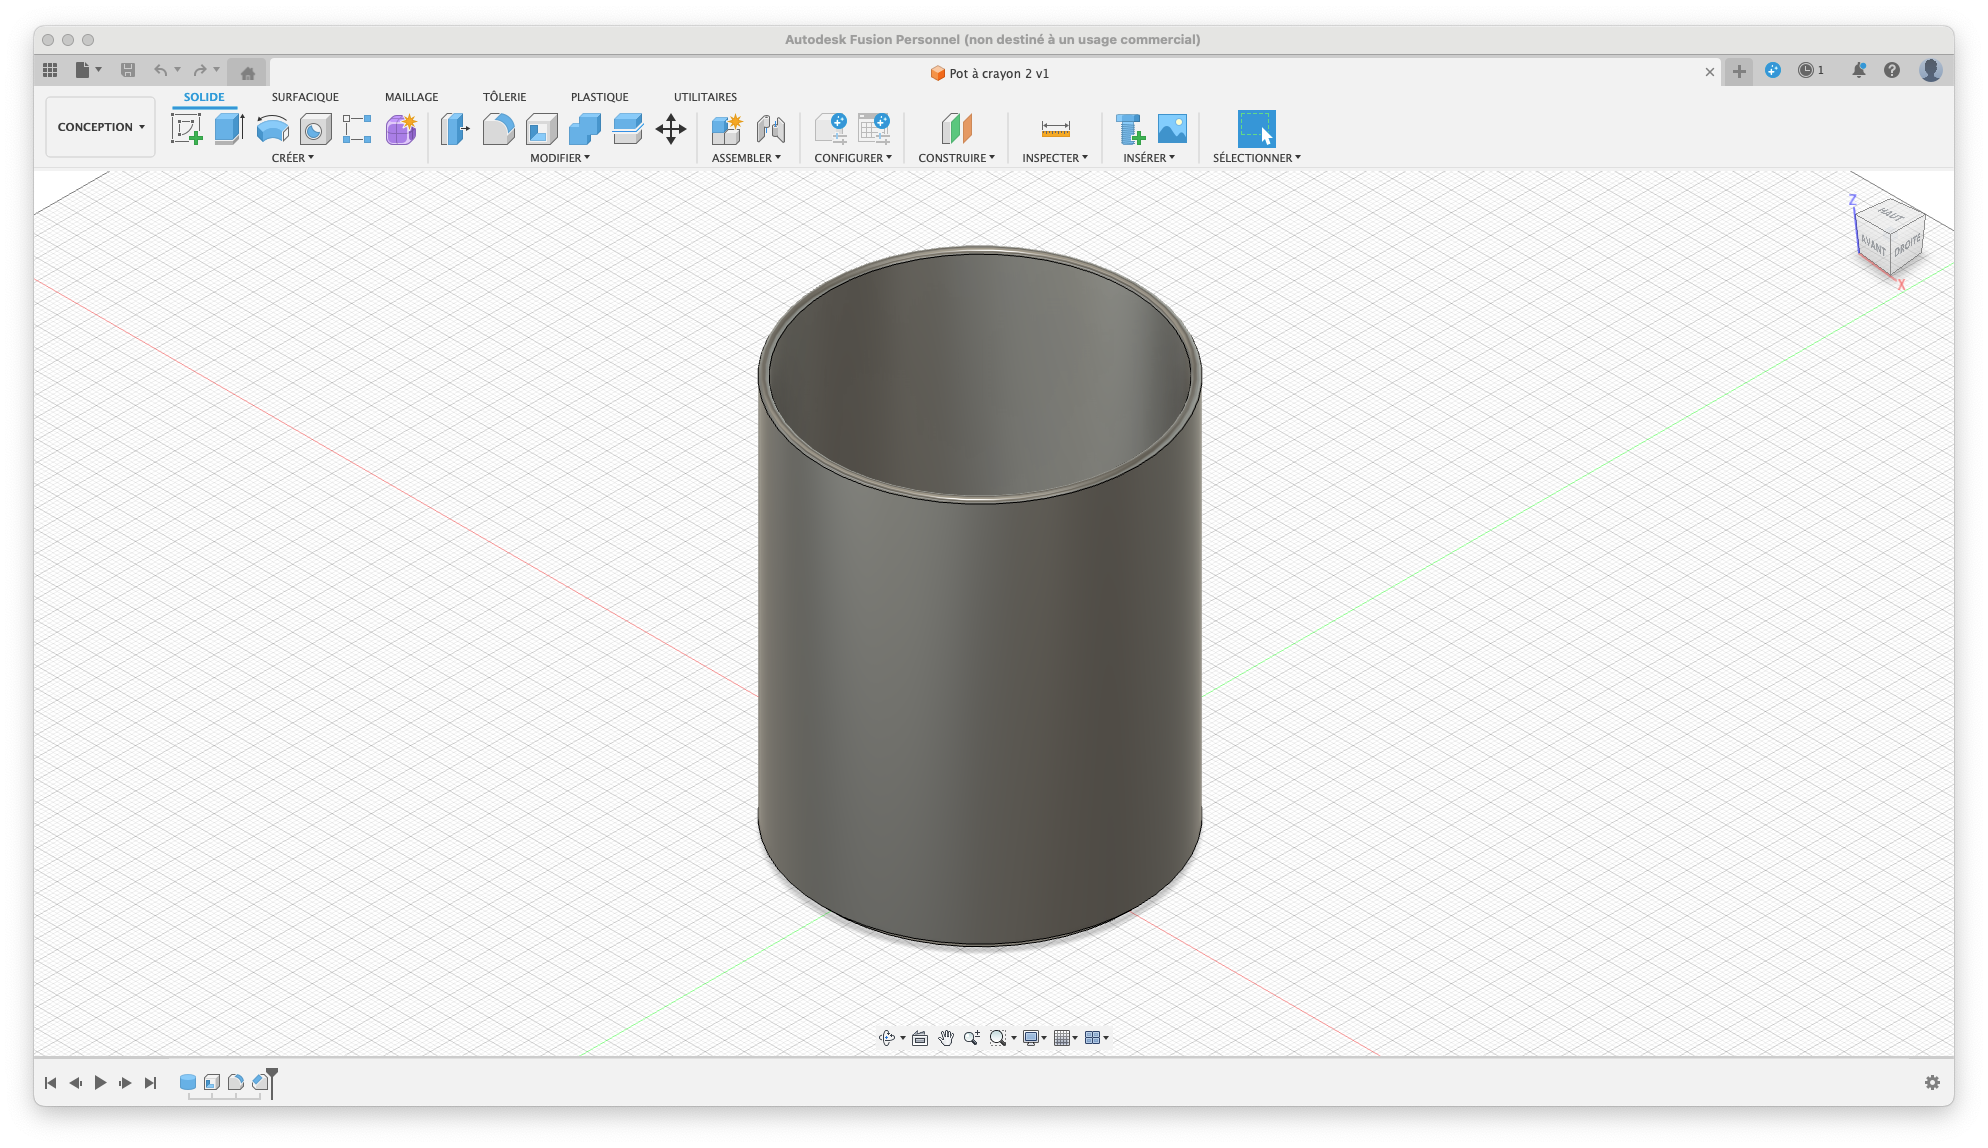Select the Fillet tool
Viewport: 1988px width, 1148px height.
tap(498, 129)
